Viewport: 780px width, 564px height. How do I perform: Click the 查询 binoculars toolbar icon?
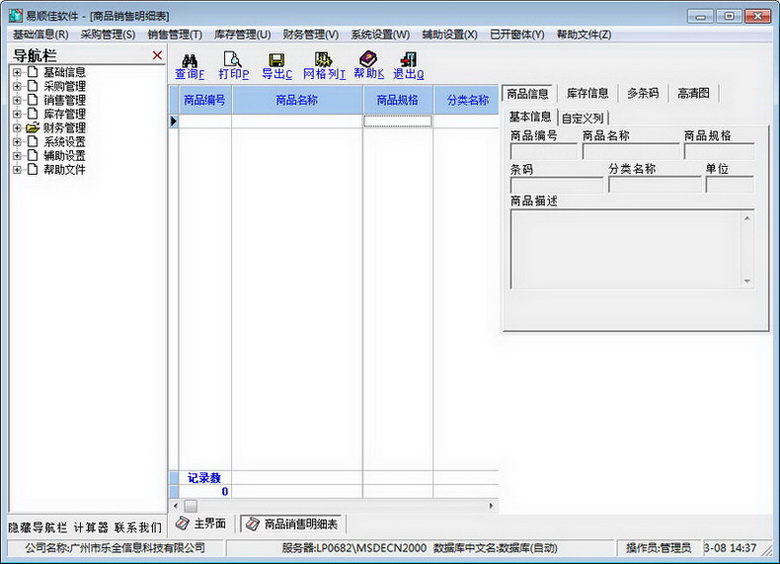tap(189, 60)
